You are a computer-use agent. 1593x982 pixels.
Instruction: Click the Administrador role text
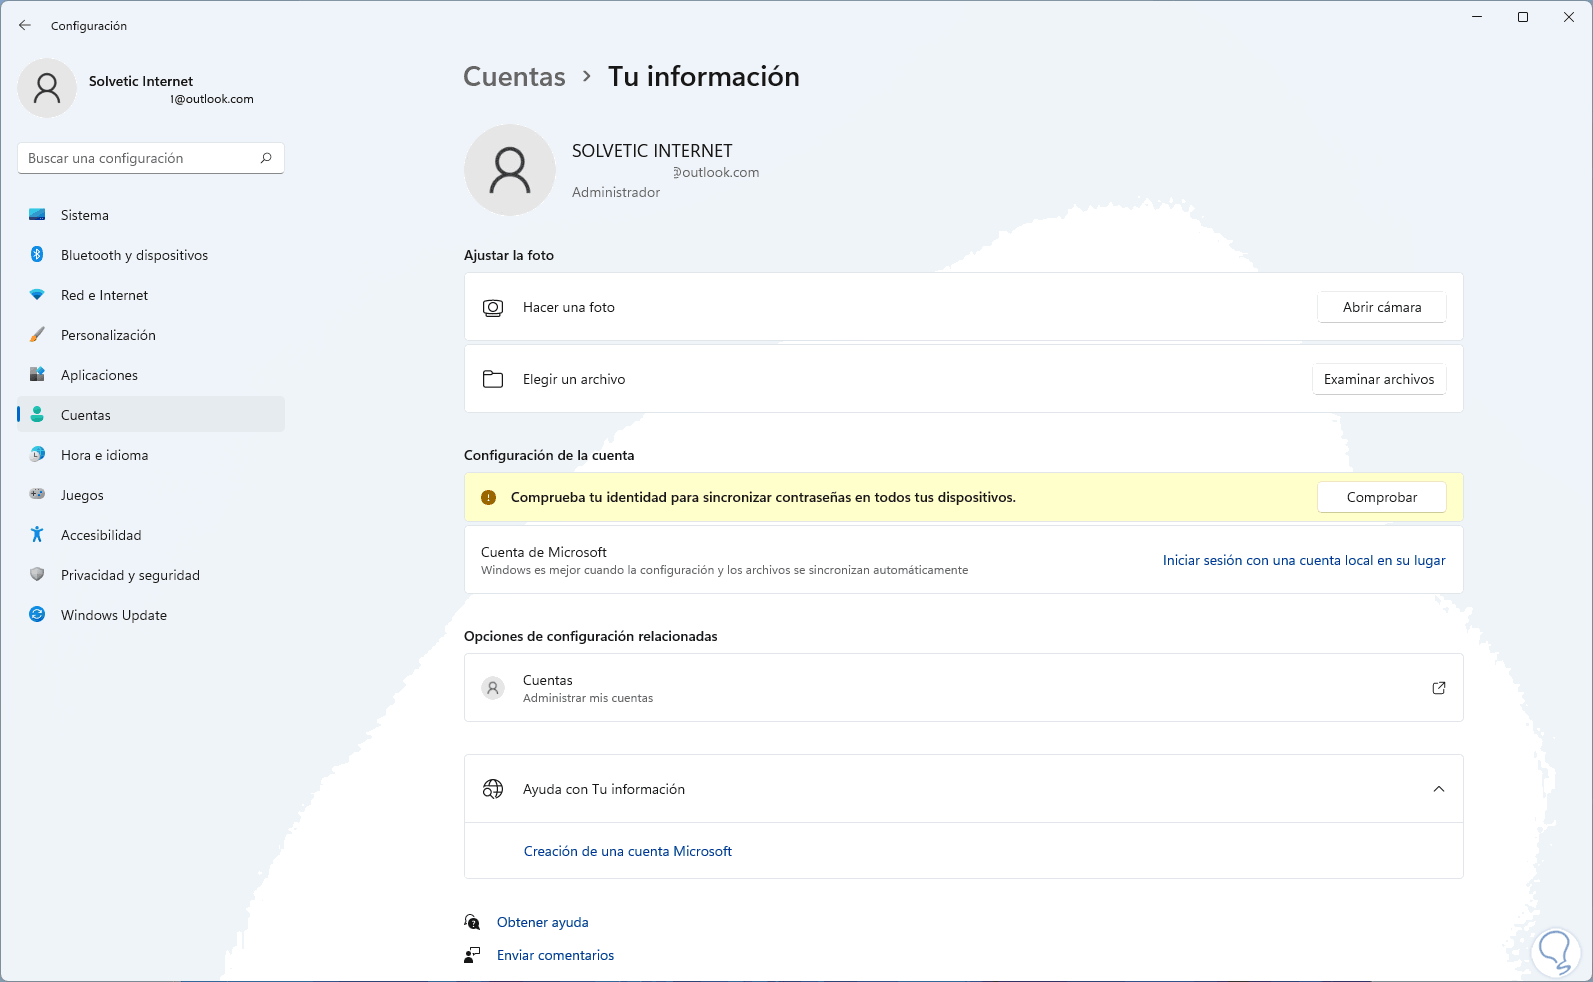click(616, 192)
